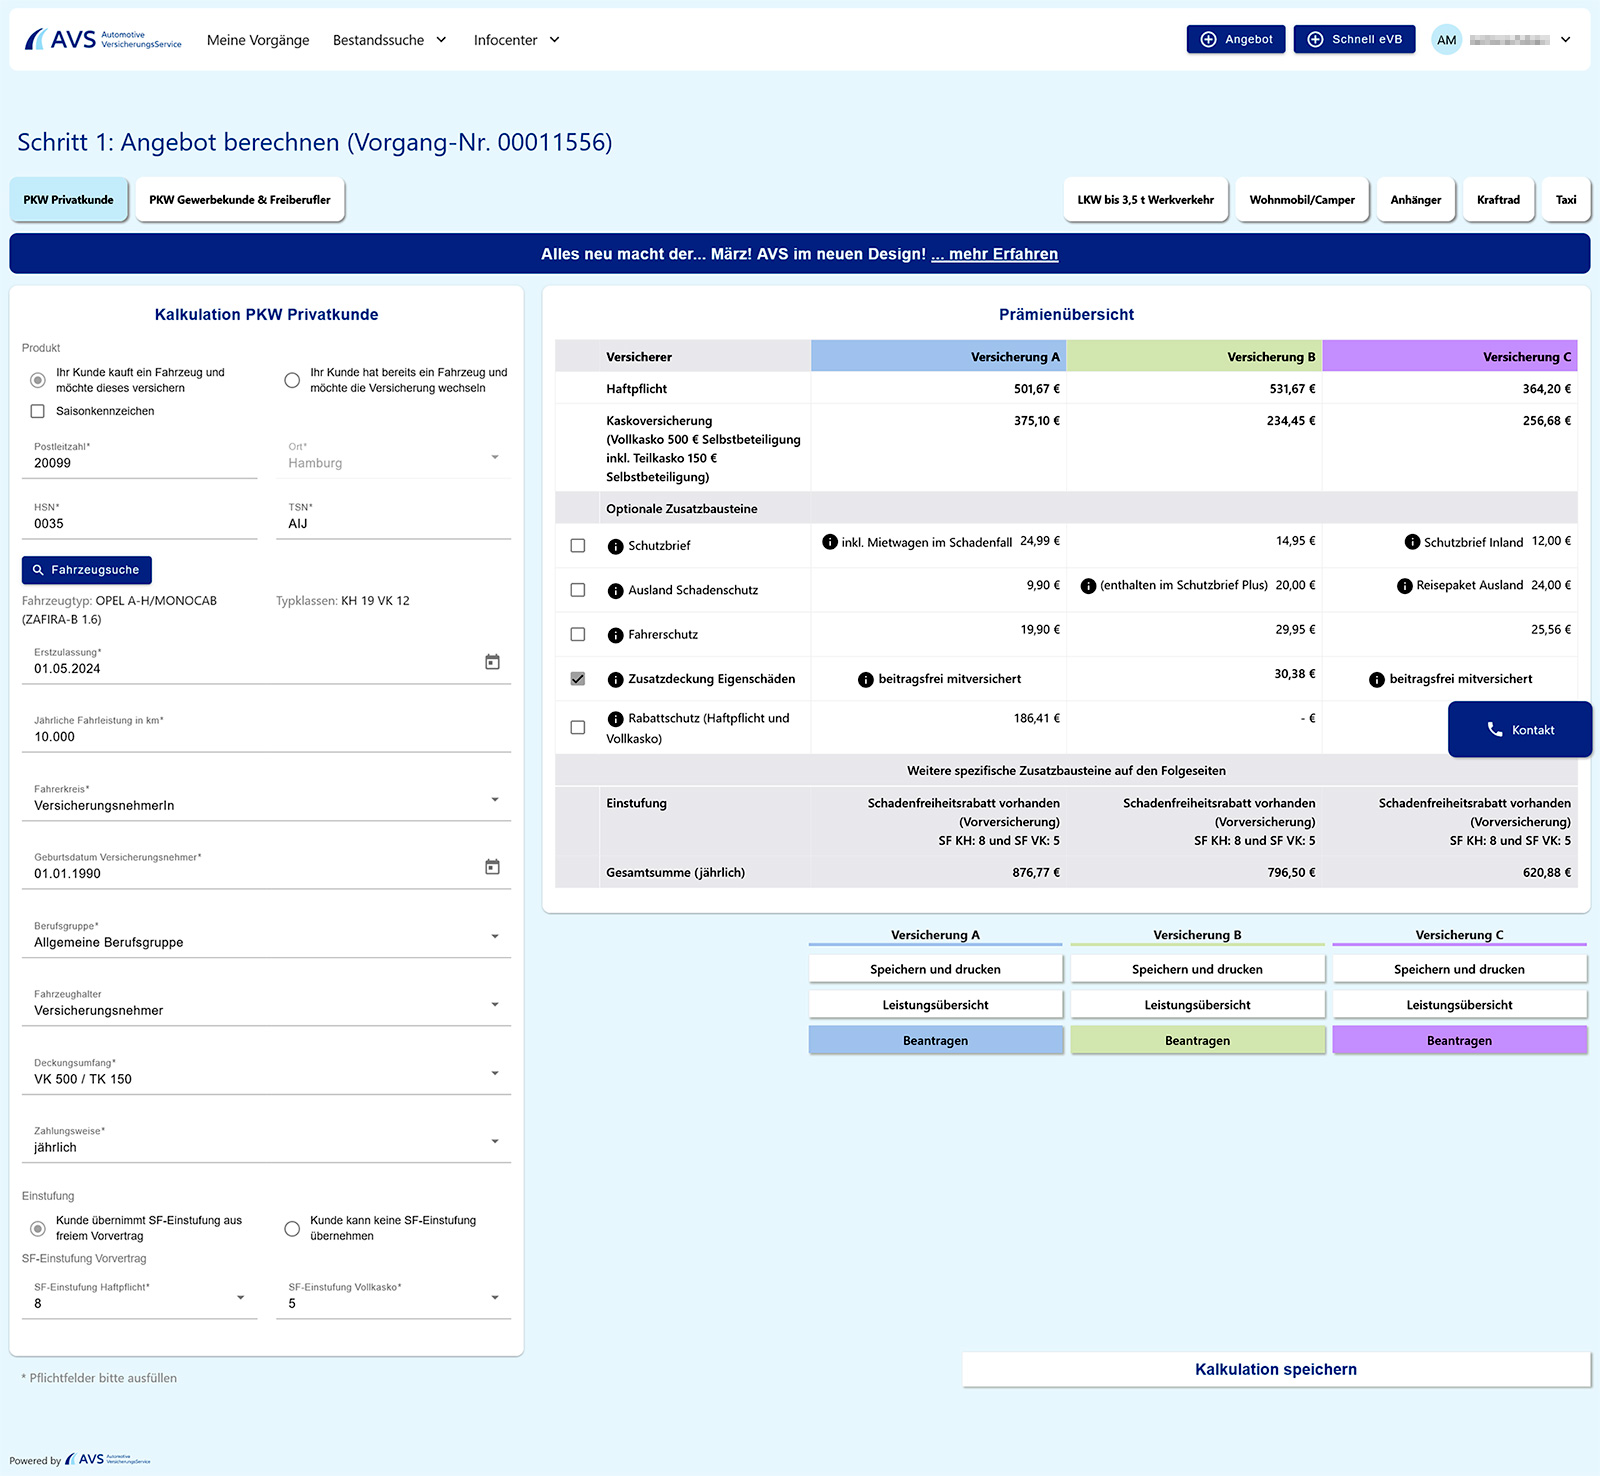The height and width of the screenshot is (1476, 1600).
Task: Open Meine Vorgänge menu item
Action: [258, 40]
